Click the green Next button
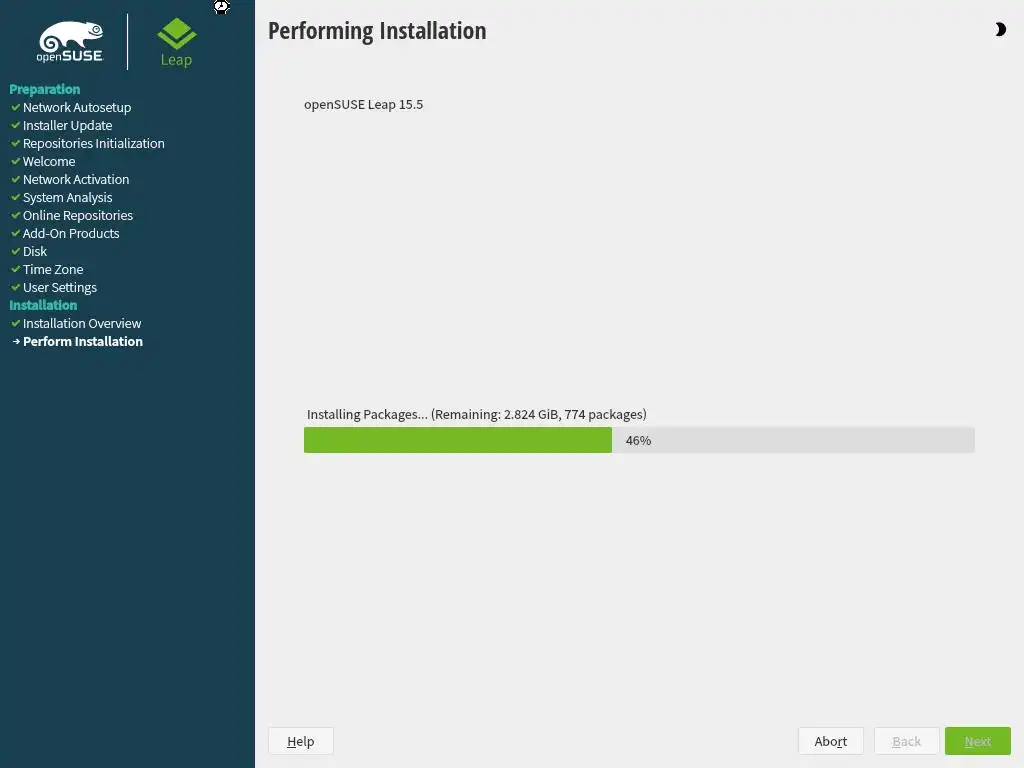 [978, 741]
